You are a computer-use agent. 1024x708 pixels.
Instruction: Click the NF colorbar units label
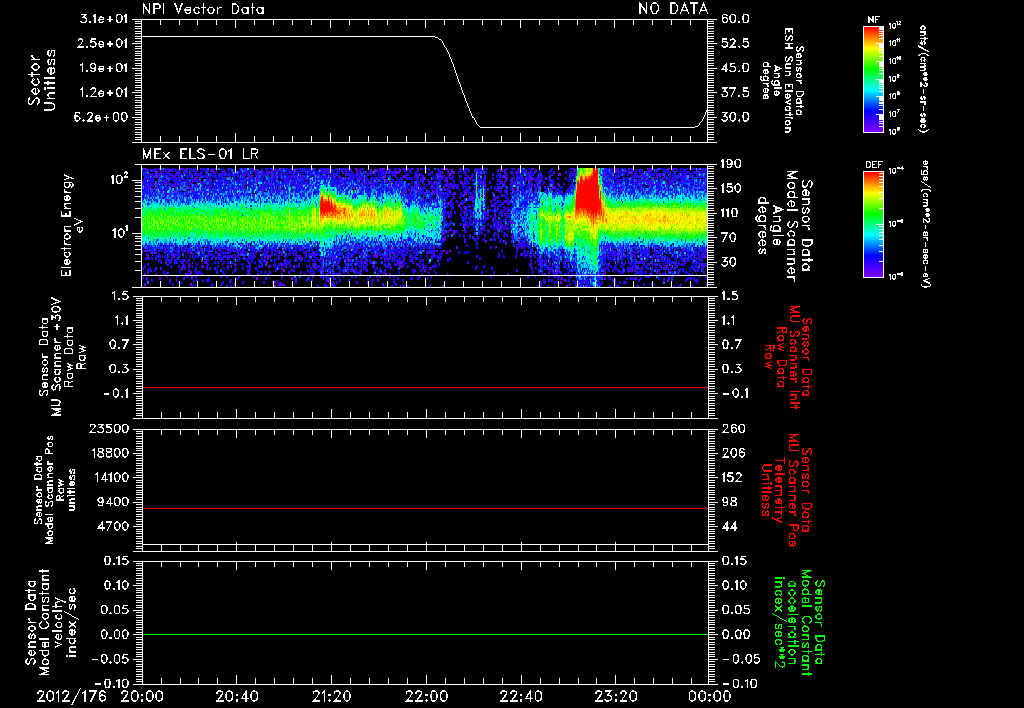[923, 79]
